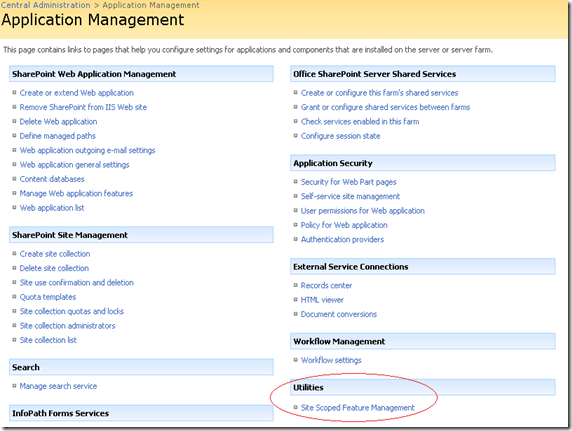The image size is (572, 431).
Task: Open Workflow settings link
Action: (331, 360)
